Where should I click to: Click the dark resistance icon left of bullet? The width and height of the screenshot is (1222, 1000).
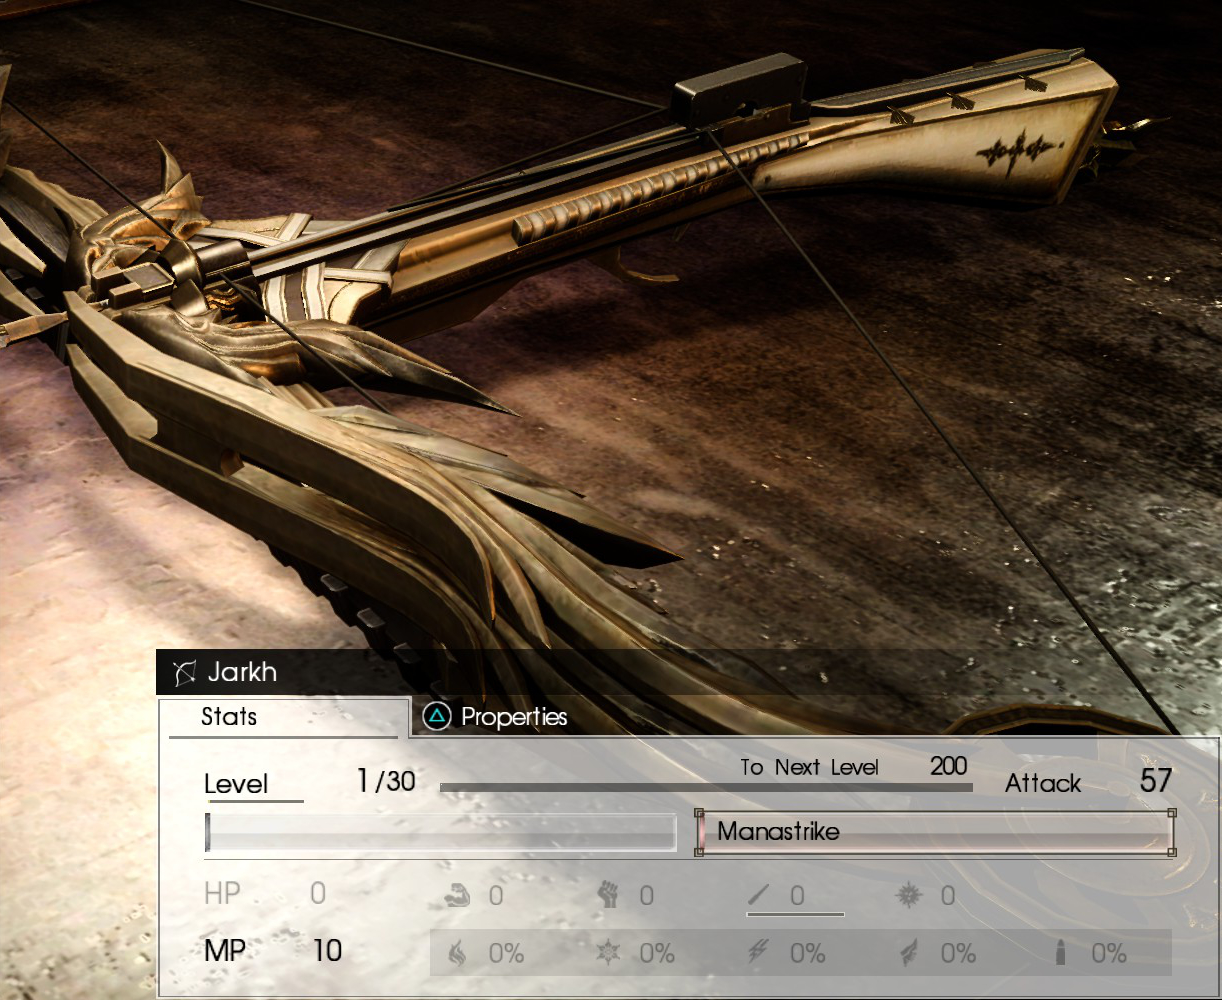click(909, 953)
